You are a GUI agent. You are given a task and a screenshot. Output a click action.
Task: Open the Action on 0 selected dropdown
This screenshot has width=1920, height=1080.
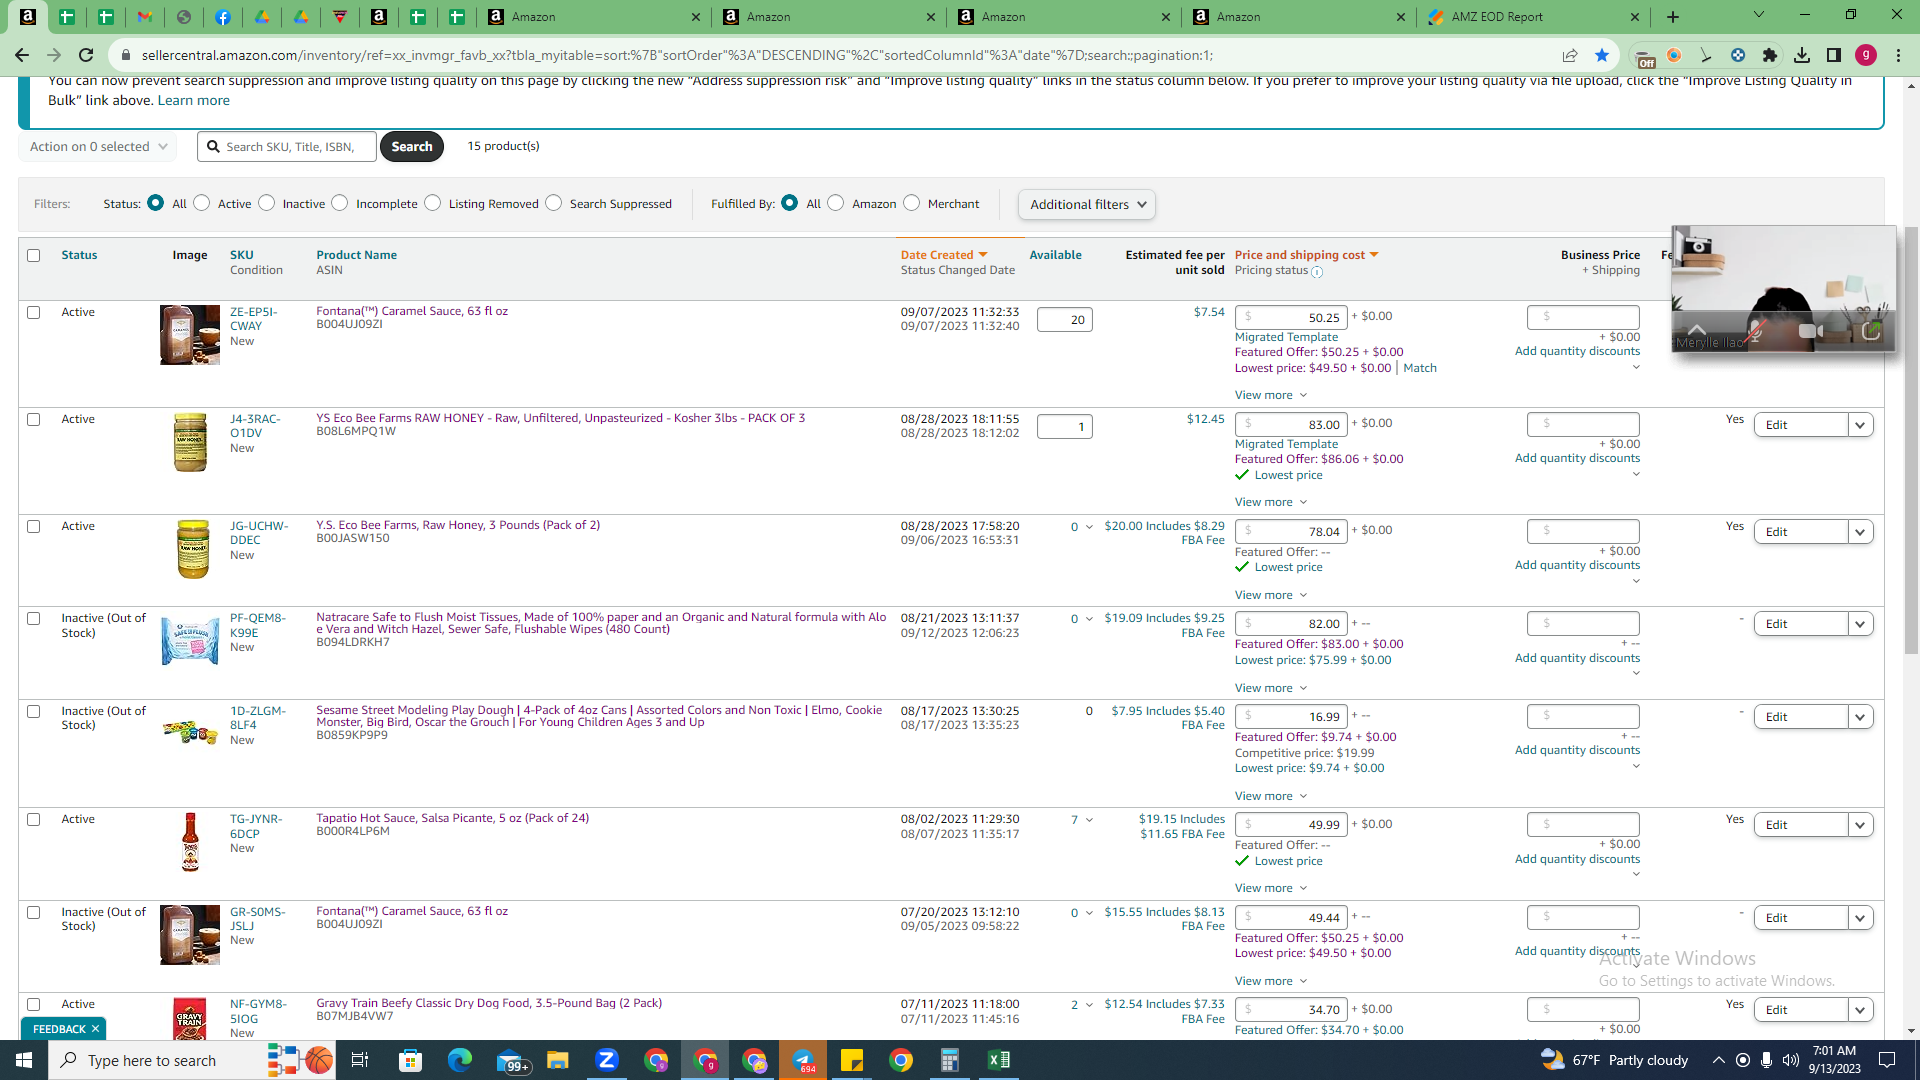pos(98,146)
